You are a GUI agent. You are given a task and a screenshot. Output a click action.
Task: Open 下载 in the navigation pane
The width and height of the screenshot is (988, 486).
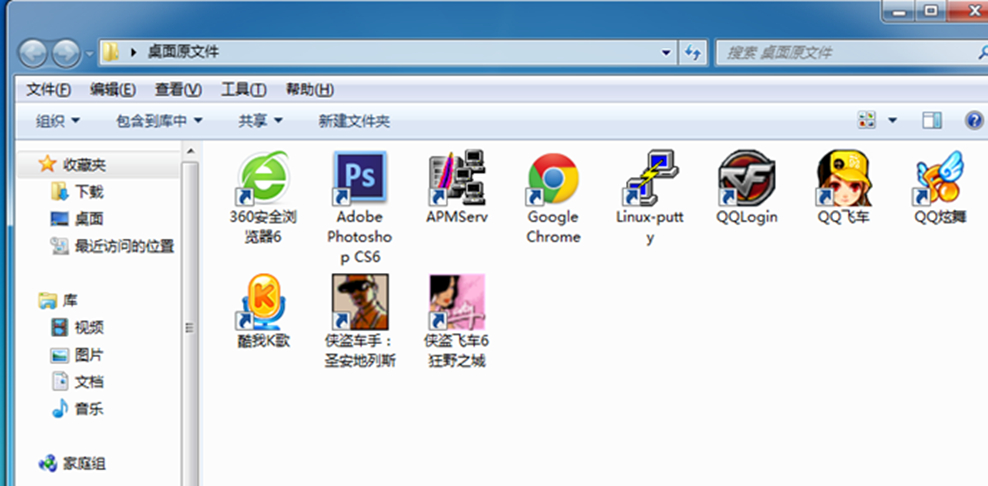89,192
